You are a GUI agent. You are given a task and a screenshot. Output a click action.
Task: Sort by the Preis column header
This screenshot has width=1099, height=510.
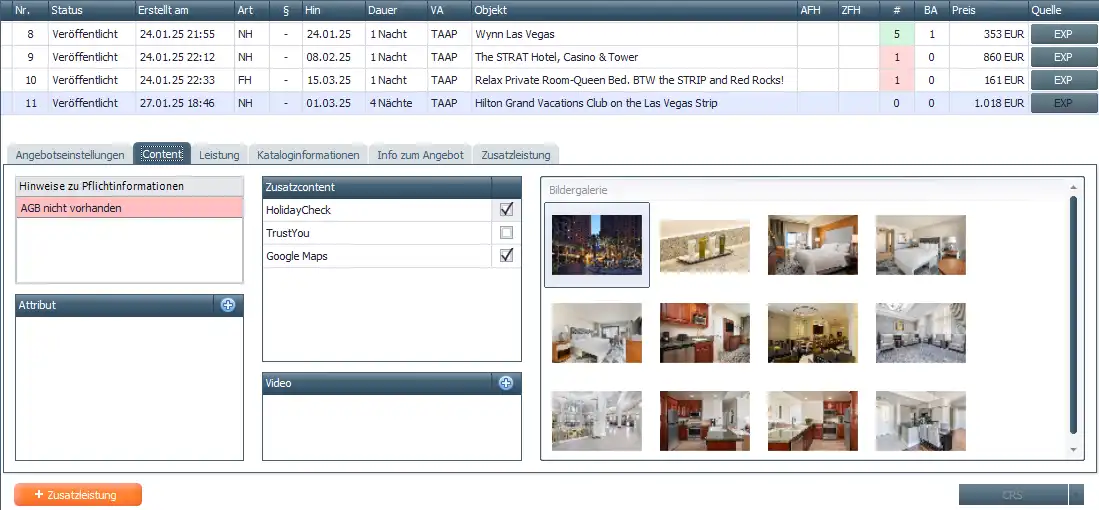click(x=988, y=11)
